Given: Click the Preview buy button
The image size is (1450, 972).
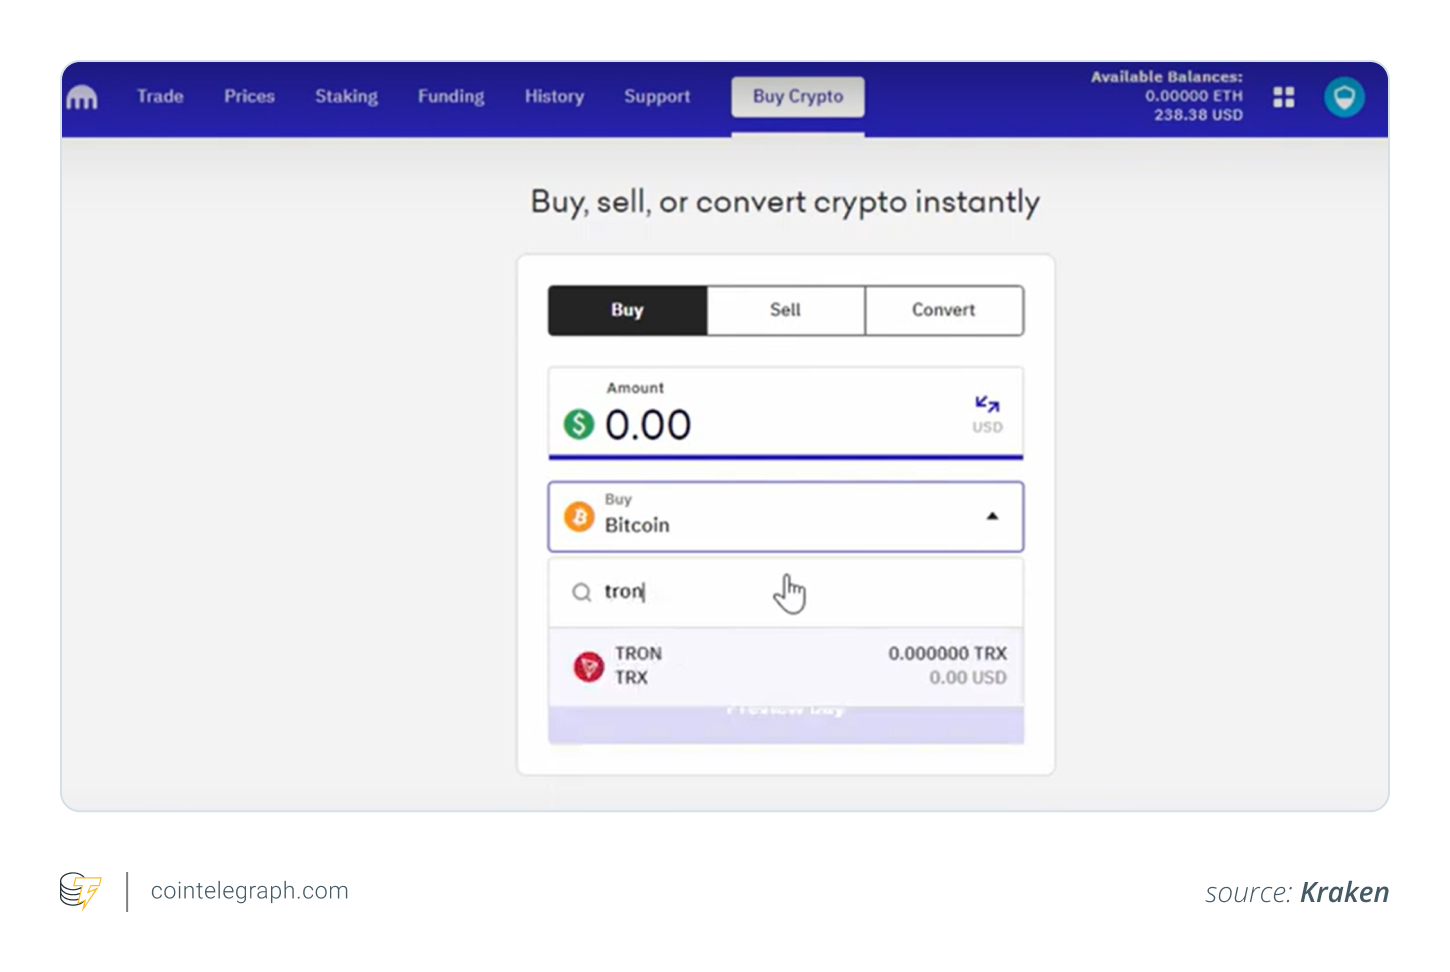Looking at the screenshot, I should (785, 723).
